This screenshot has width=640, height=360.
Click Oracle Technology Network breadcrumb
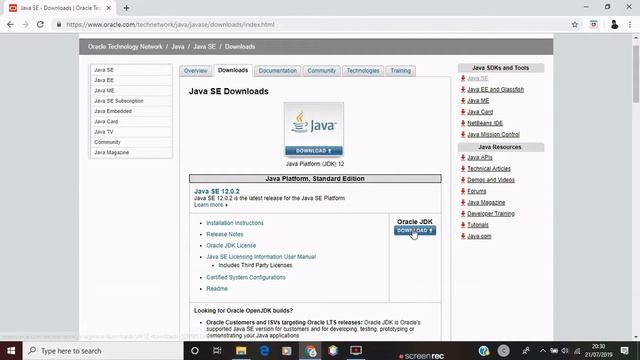pyautogui.click(x=125, y=47)
